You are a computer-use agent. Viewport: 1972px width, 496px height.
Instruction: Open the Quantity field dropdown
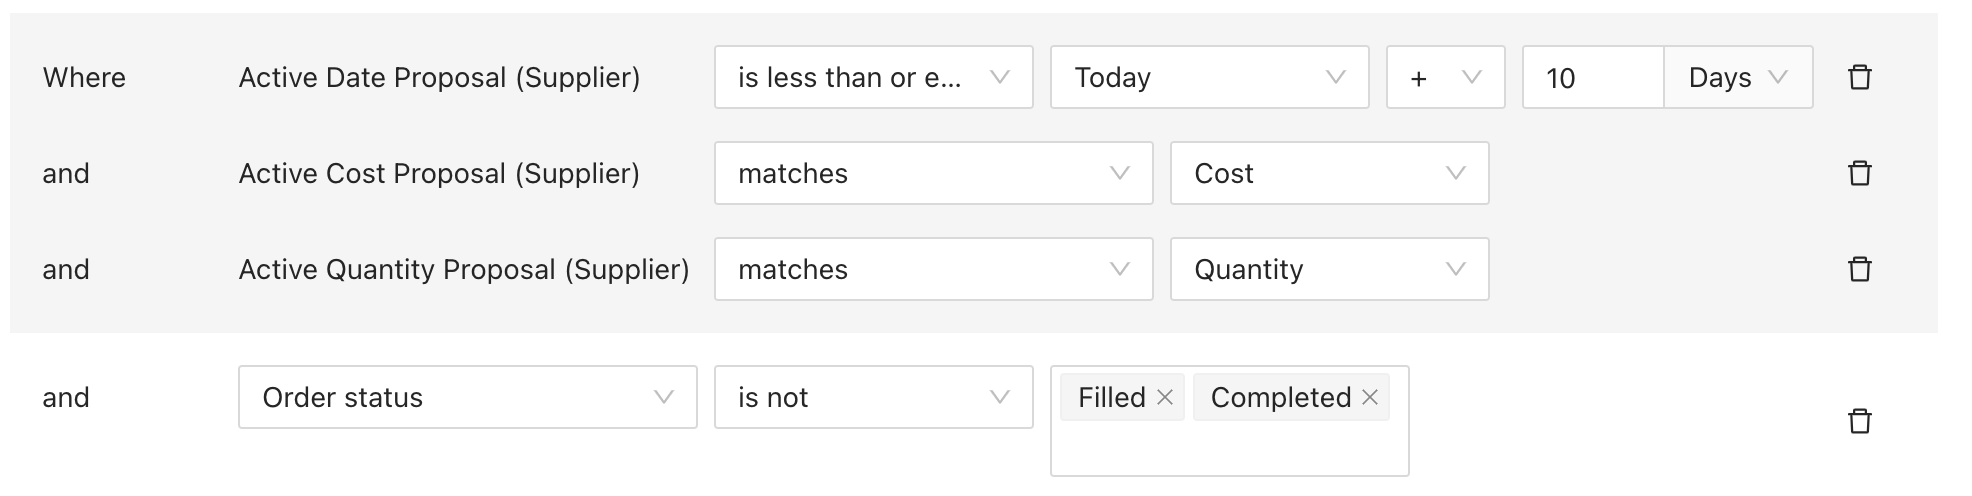click(x=1329, y=269)
